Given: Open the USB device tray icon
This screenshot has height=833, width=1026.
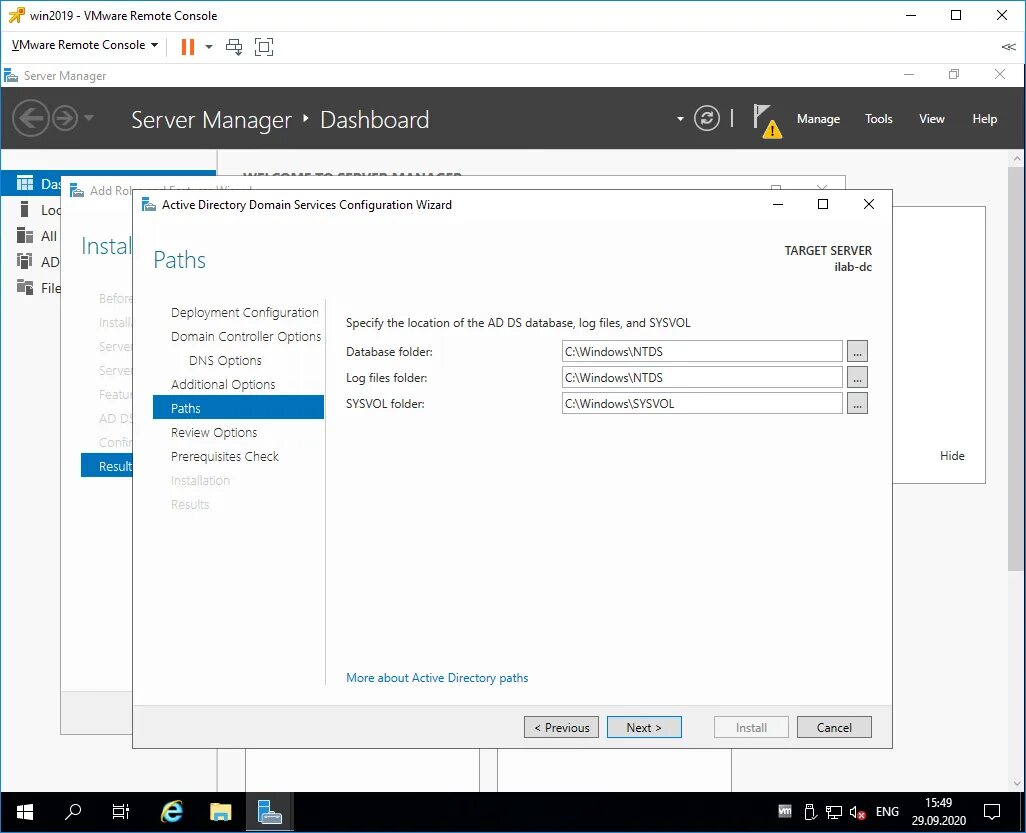Looking at the screenshot, I should point(809,812).
